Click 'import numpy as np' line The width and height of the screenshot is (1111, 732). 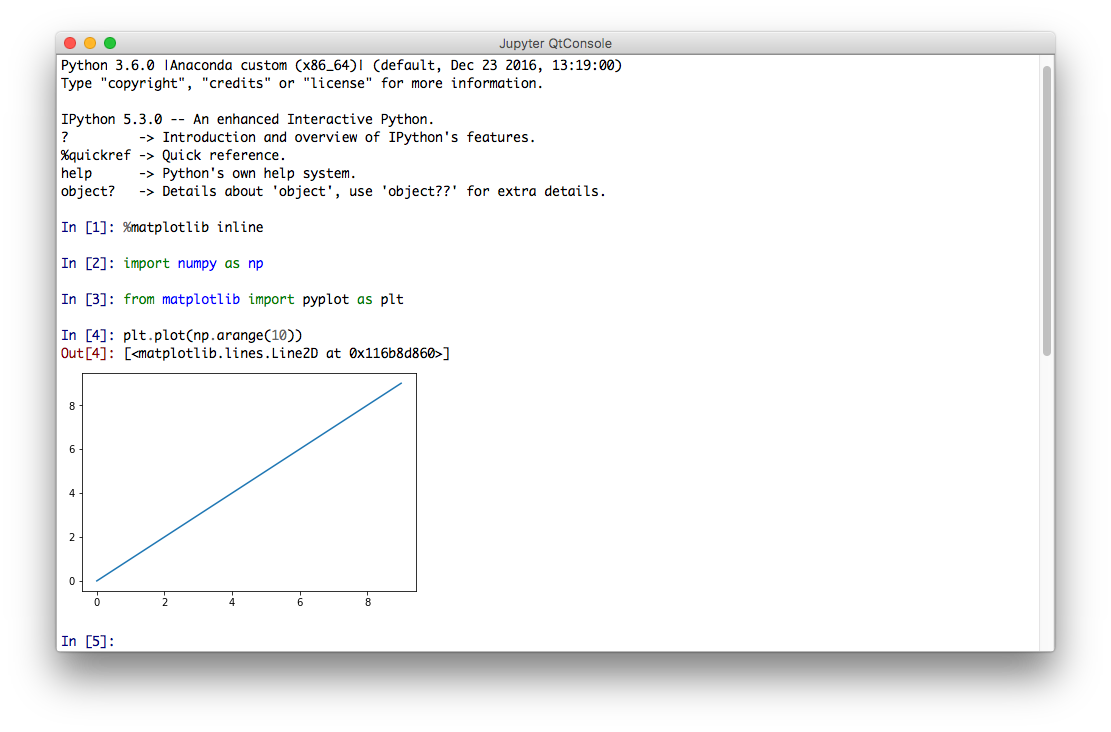pyautogui.click(x=193, y=264)
